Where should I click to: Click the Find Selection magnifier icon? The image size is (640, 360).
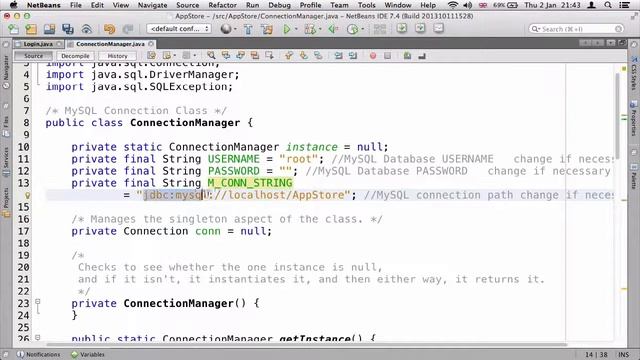coord(211,56)
